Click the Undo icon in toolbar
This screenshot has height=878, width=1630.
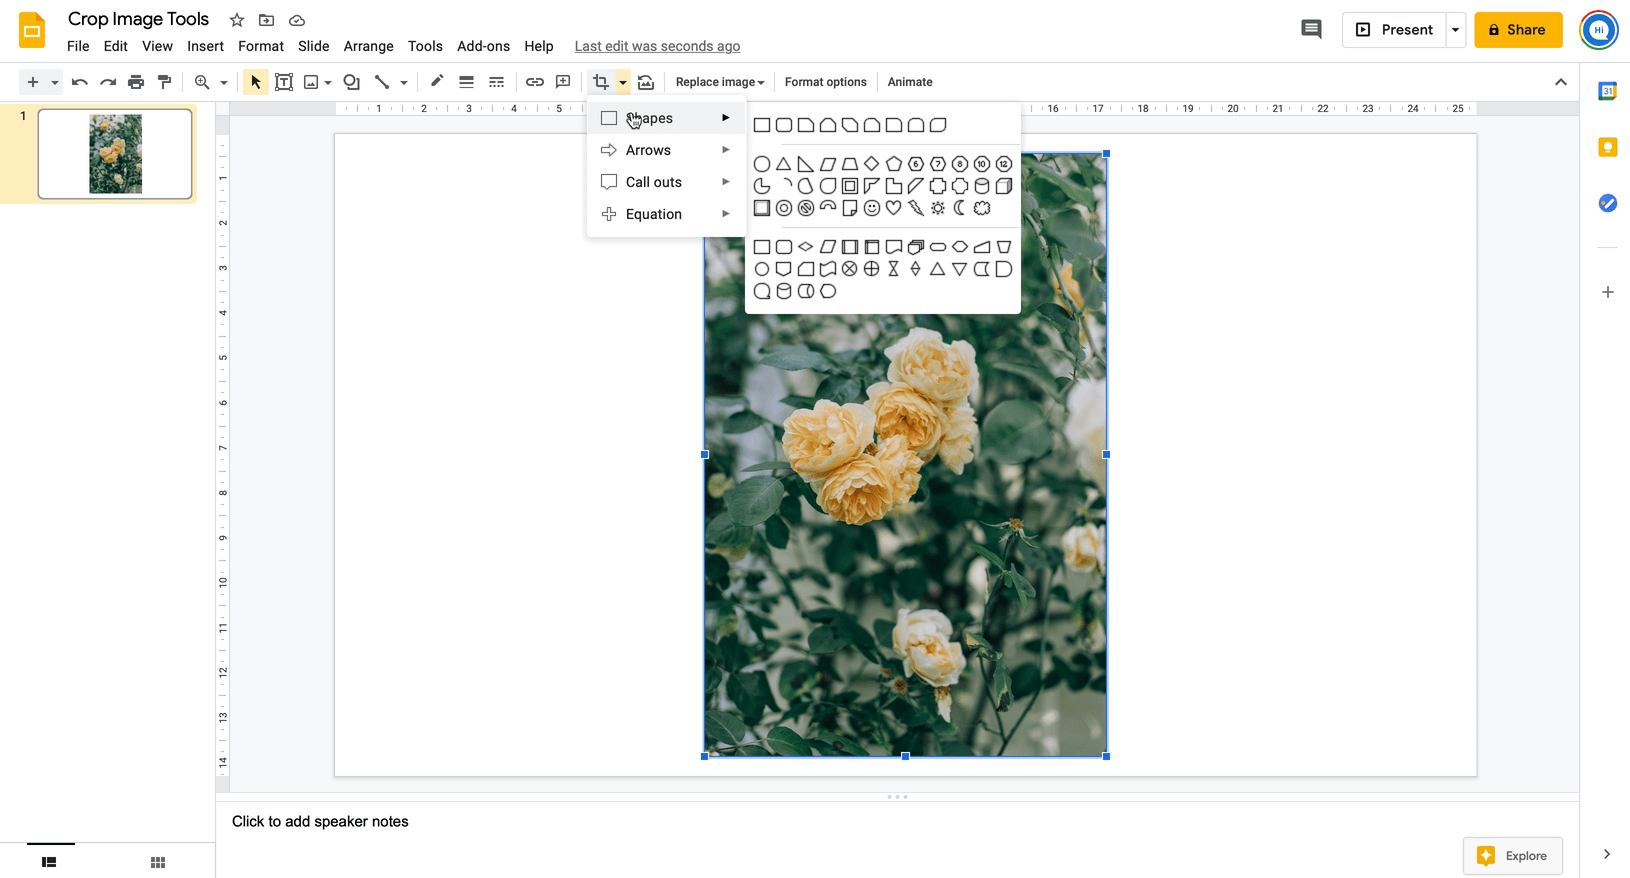[x=80, y=82]
